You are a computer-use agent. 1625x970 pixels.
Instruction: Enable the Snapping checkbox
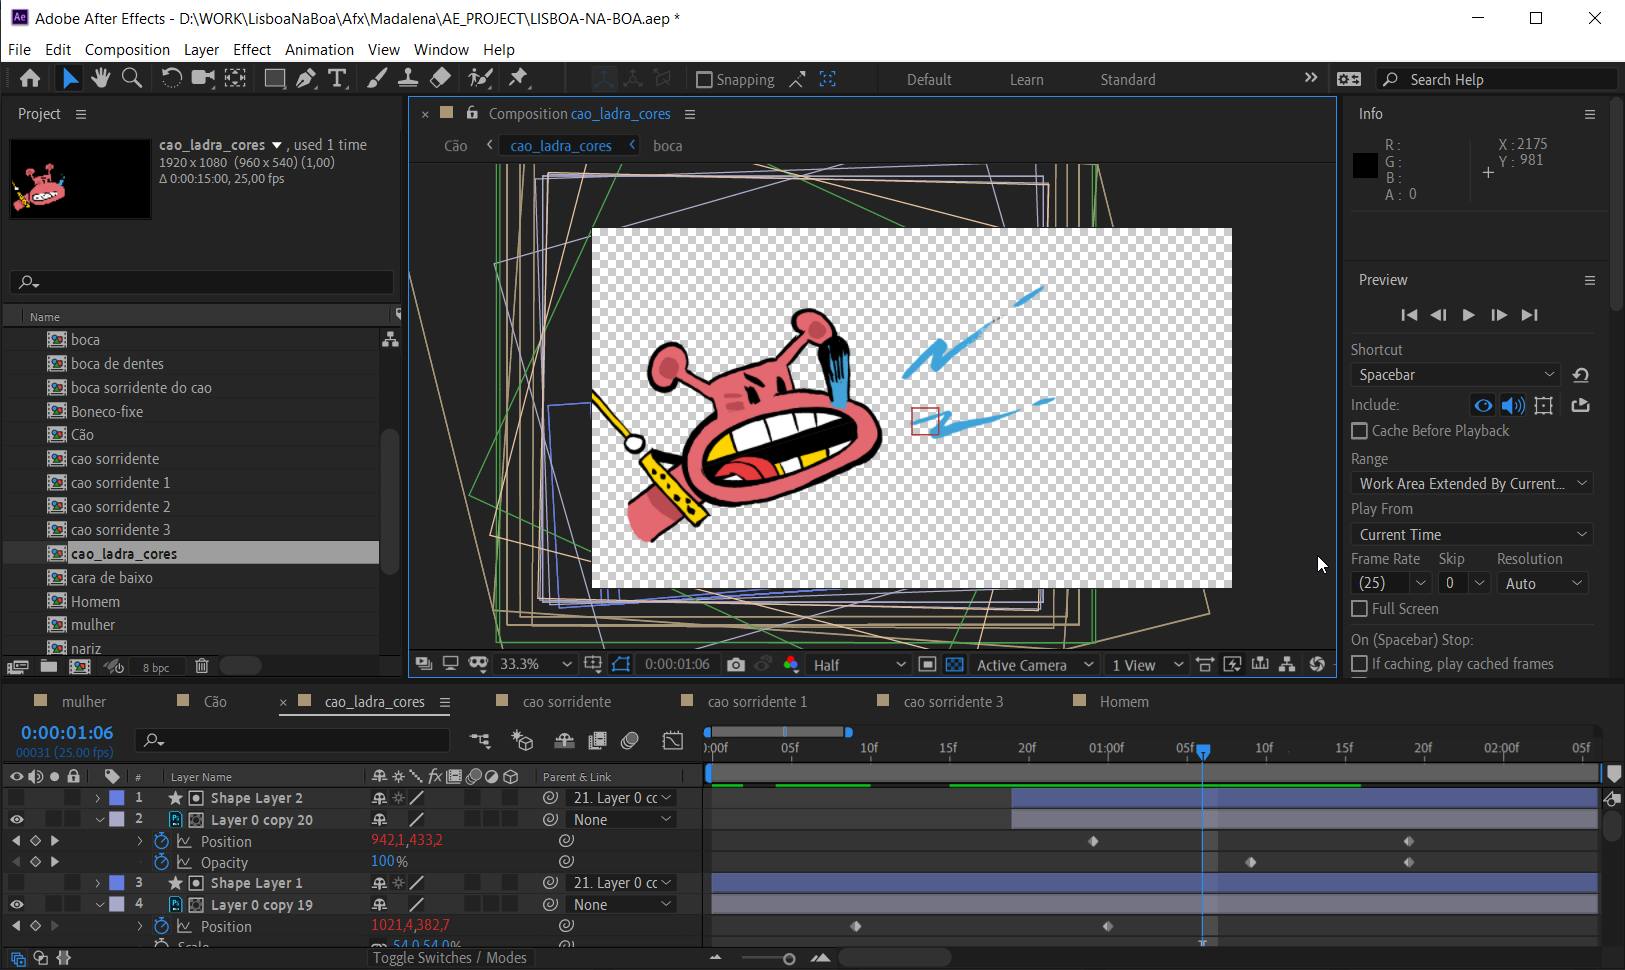(704, 80)
